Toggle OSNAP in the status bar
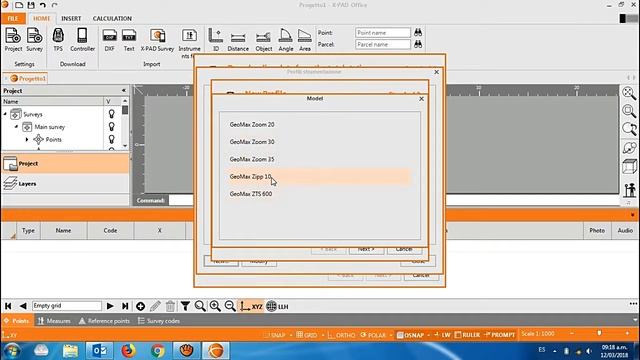Screen dimensions: 640x360 click(411, 335)
